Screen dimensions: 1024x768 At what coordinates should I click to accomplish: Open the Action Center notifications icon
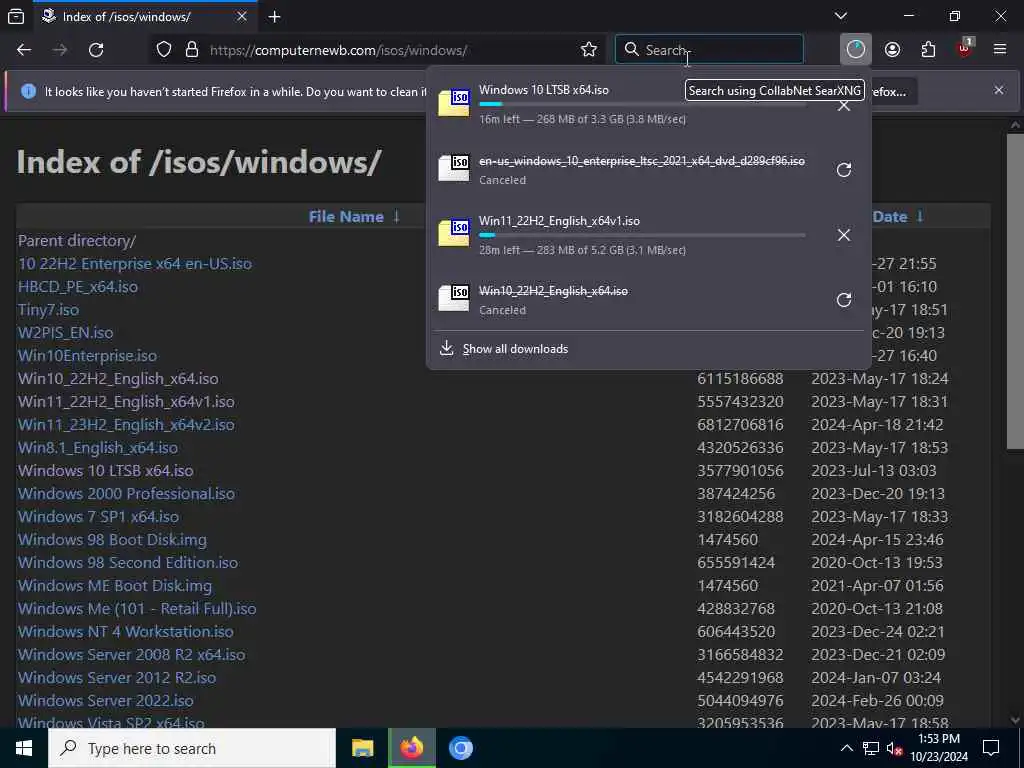coord(991,748)
